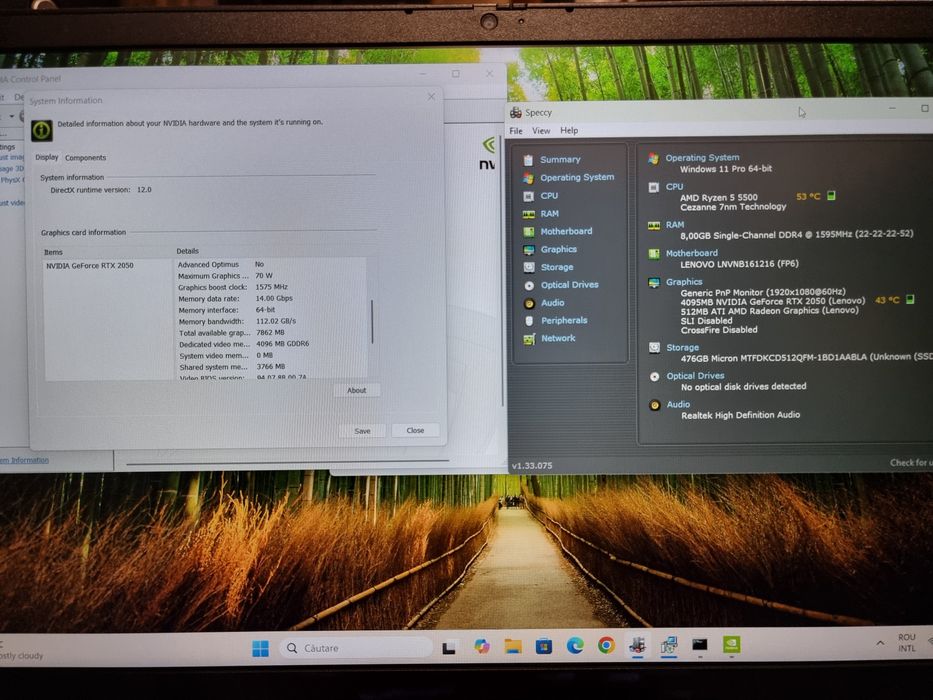Click the RAM heading in summary pane
The image size is (933, 700).
(x=675, y=225)
